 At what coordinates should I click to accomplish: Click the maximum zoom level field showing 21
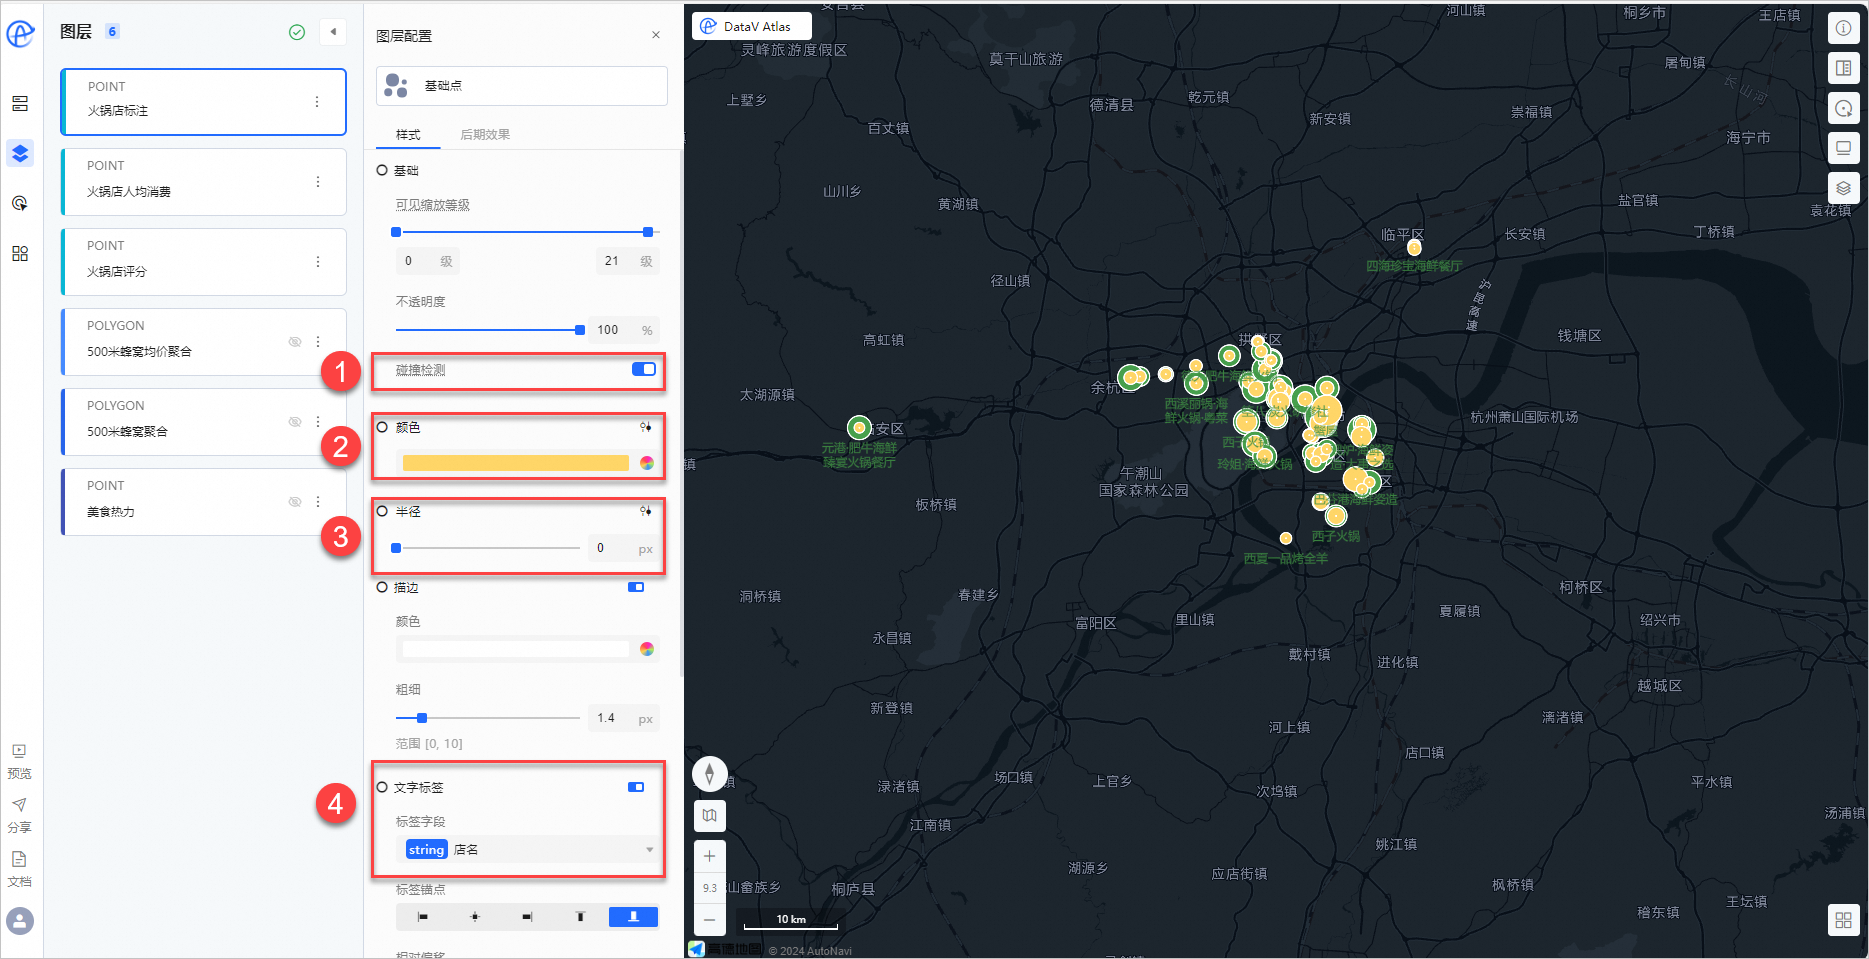pos(627,262)
